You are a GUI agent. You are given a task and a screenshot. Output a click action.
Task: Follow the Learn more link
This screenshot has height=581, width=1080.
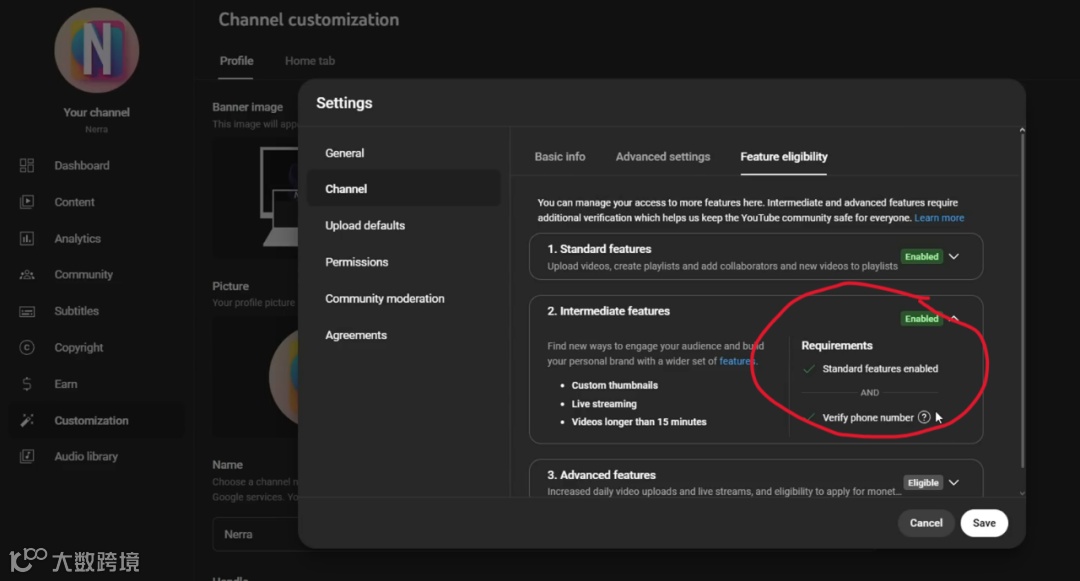[x=939, y=218]
